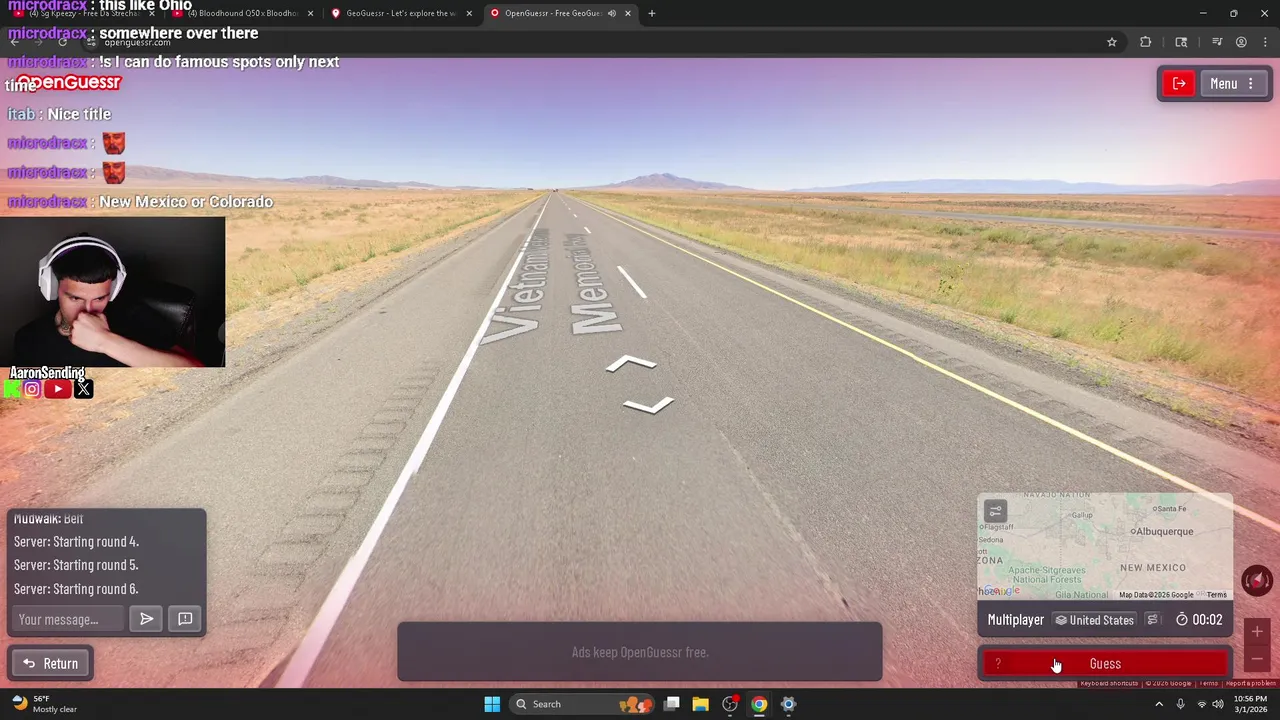Viewport: 1280px width, 720px height.
Task: Click the Ads keep OpenGuessr free banner
Action: [x=640, y=652]
